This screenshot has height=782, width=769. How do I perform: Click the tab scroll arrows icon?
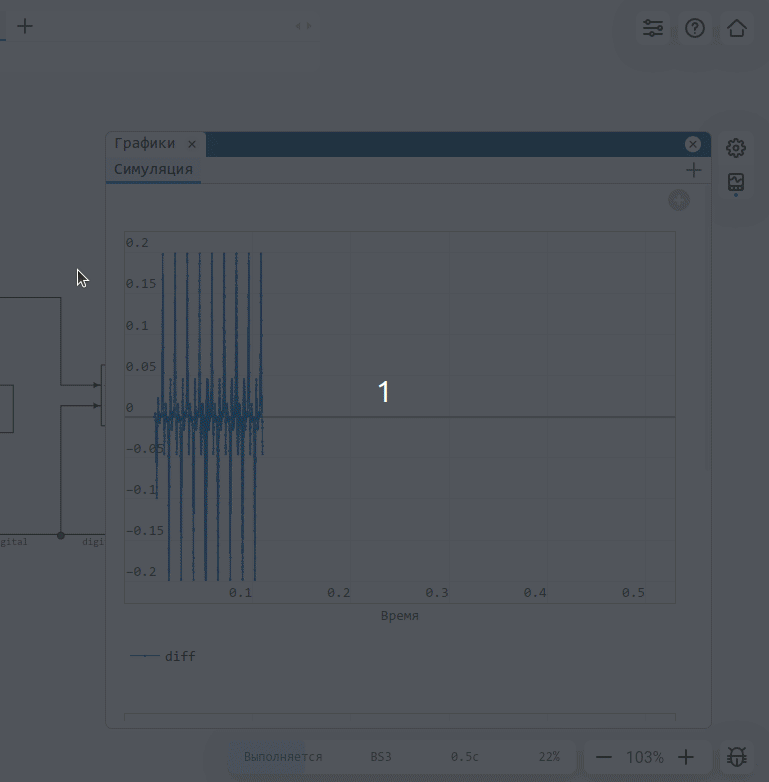(x=303, y=26)
